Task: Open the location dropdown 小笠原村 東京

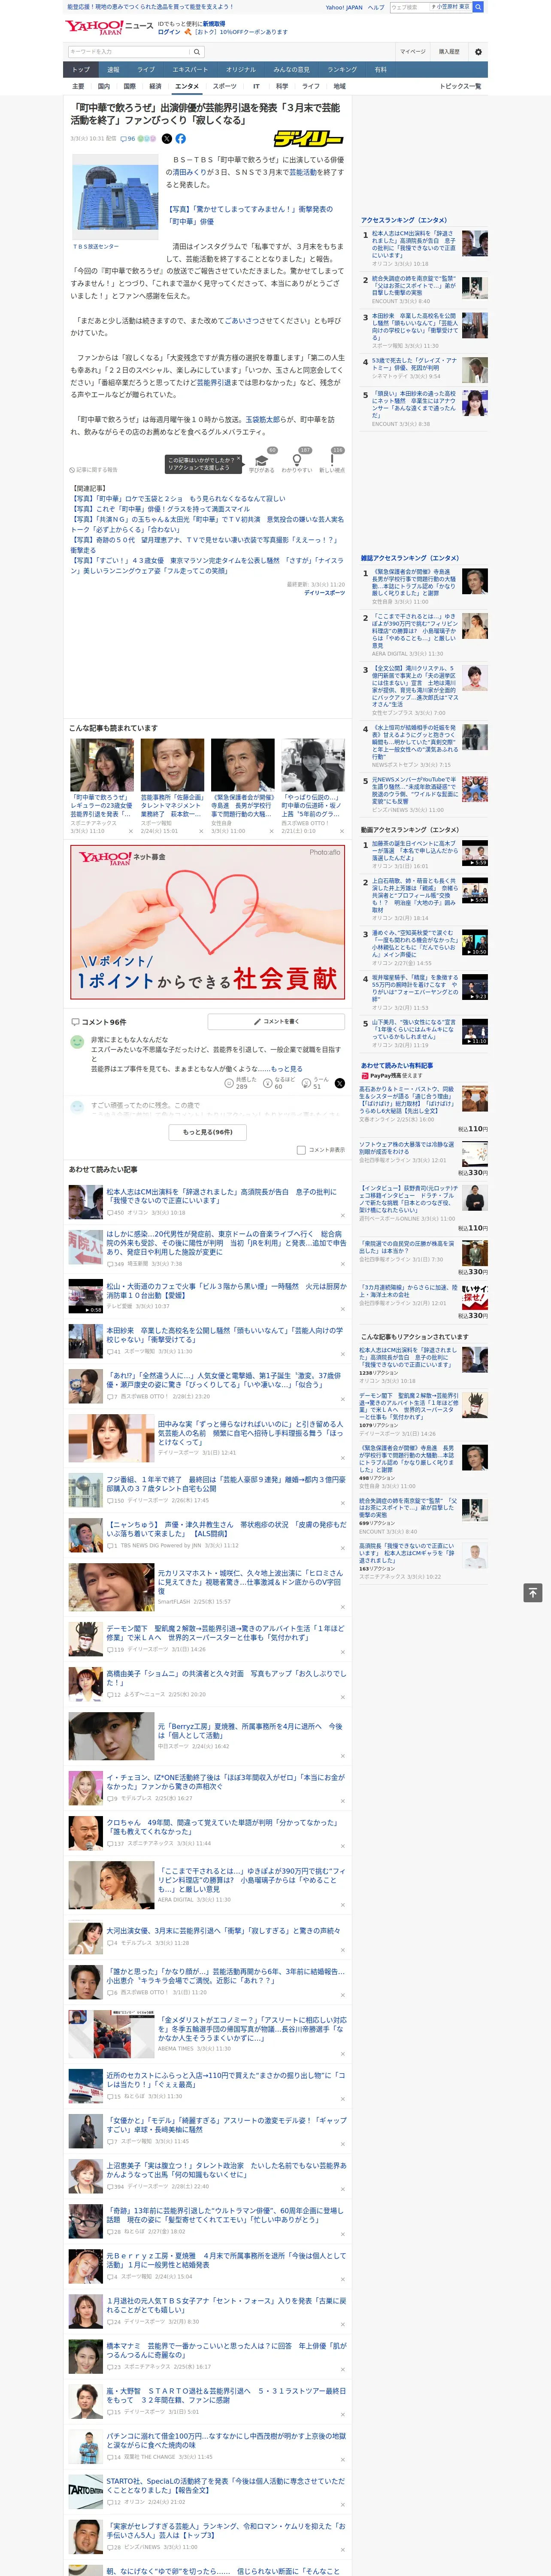Action: [x=450, y=7]
